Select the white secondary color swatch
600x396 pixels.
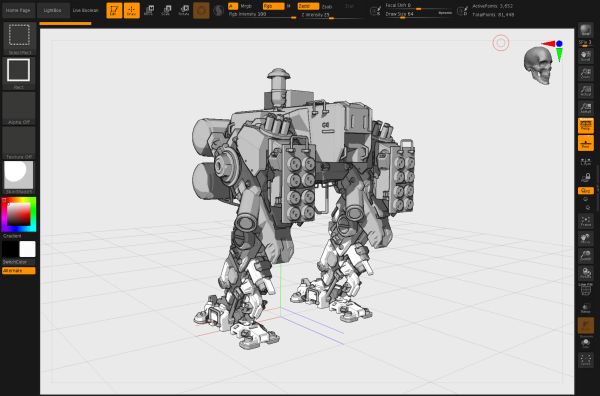coord(27,249)
